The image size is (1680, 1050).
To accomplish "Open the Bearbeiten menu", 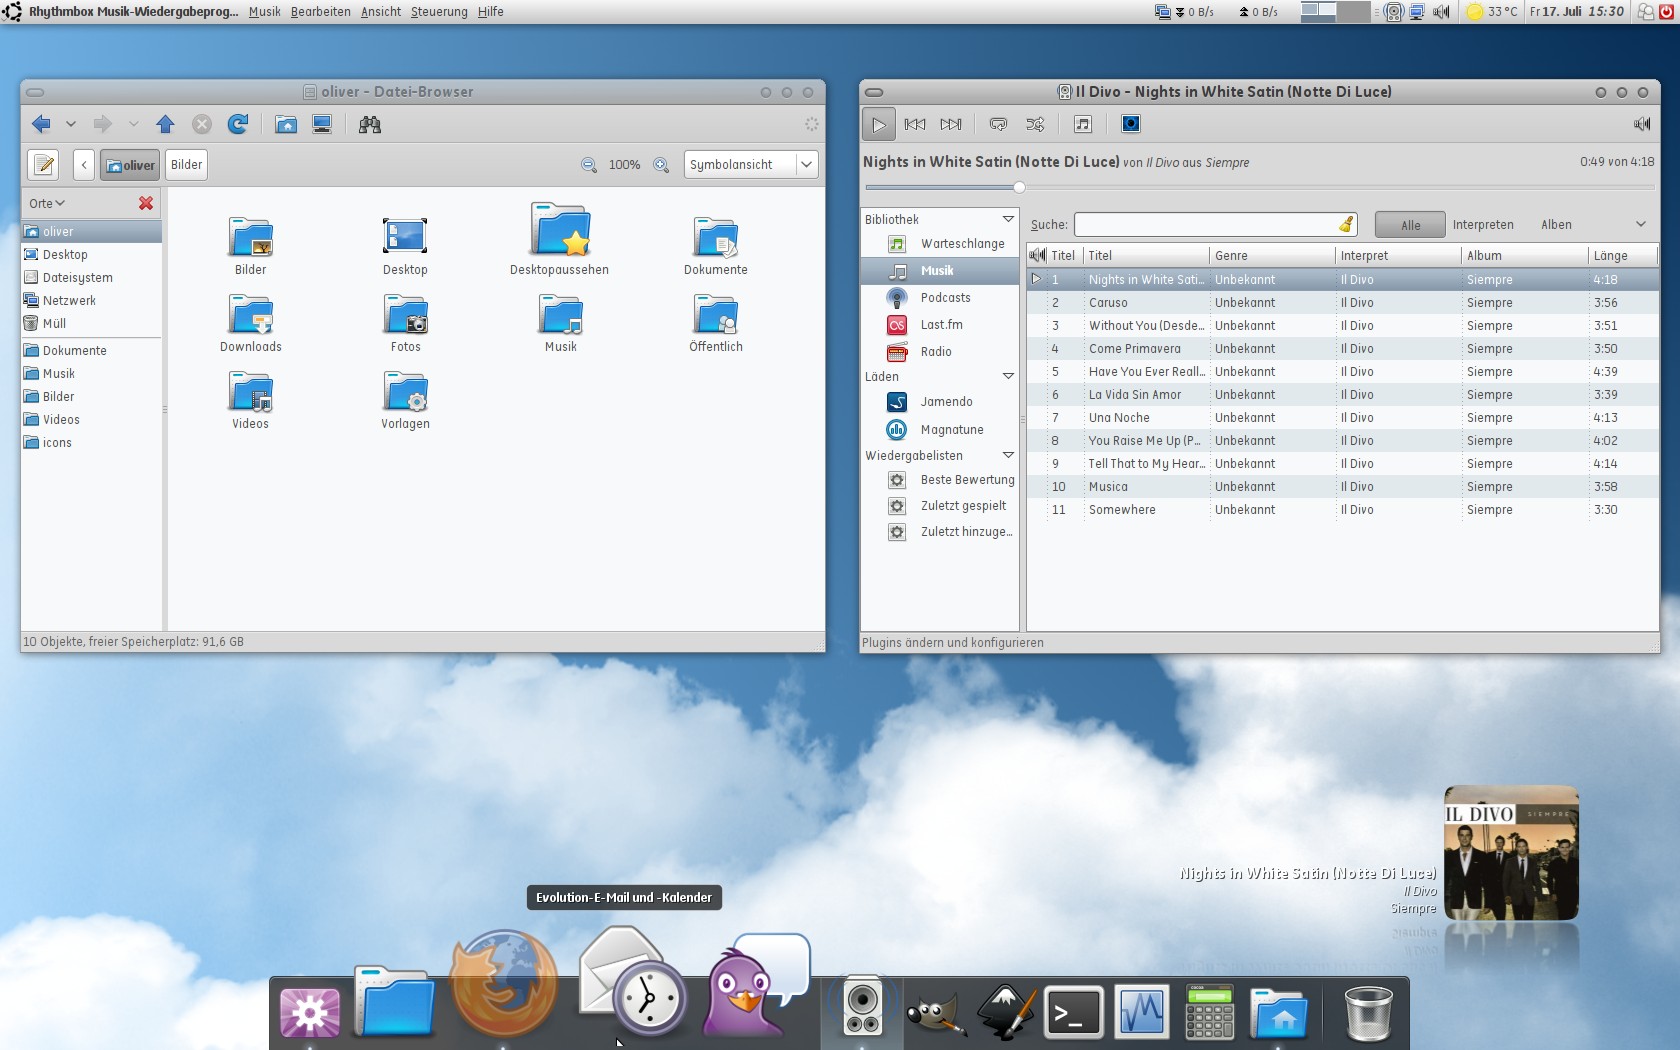I will pyautogui.click(x=320, y=12).
